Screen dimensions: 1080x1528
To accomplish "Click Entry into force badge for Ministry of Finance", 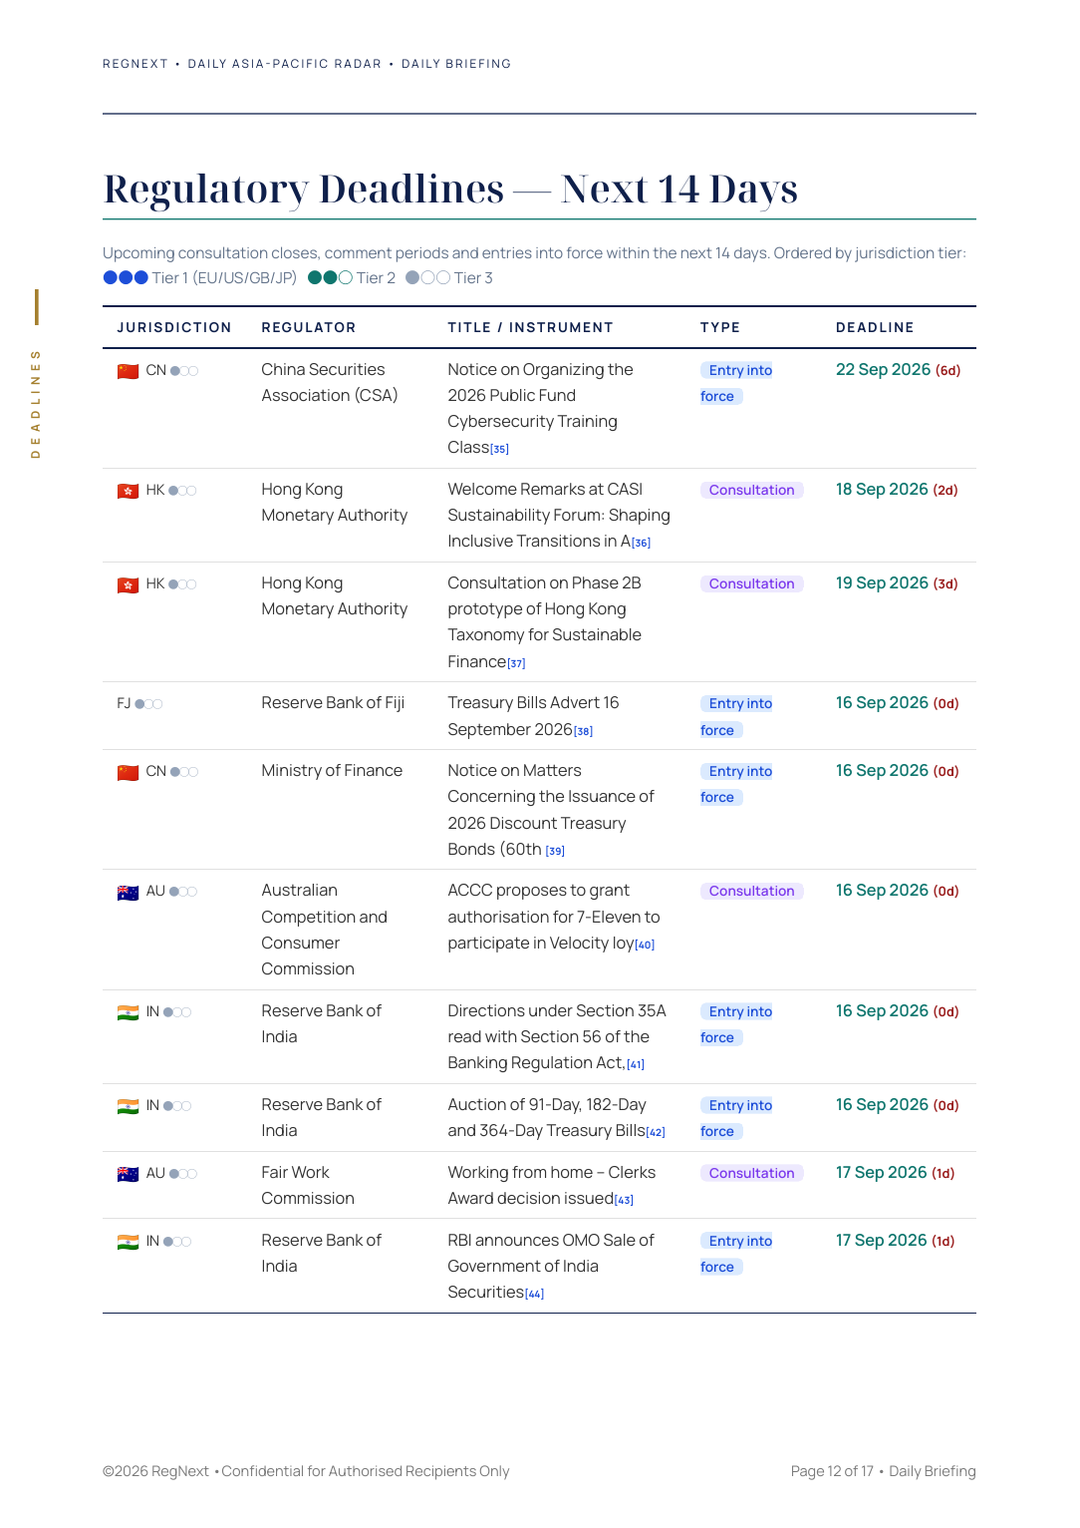I will click(x=738, y=784).
